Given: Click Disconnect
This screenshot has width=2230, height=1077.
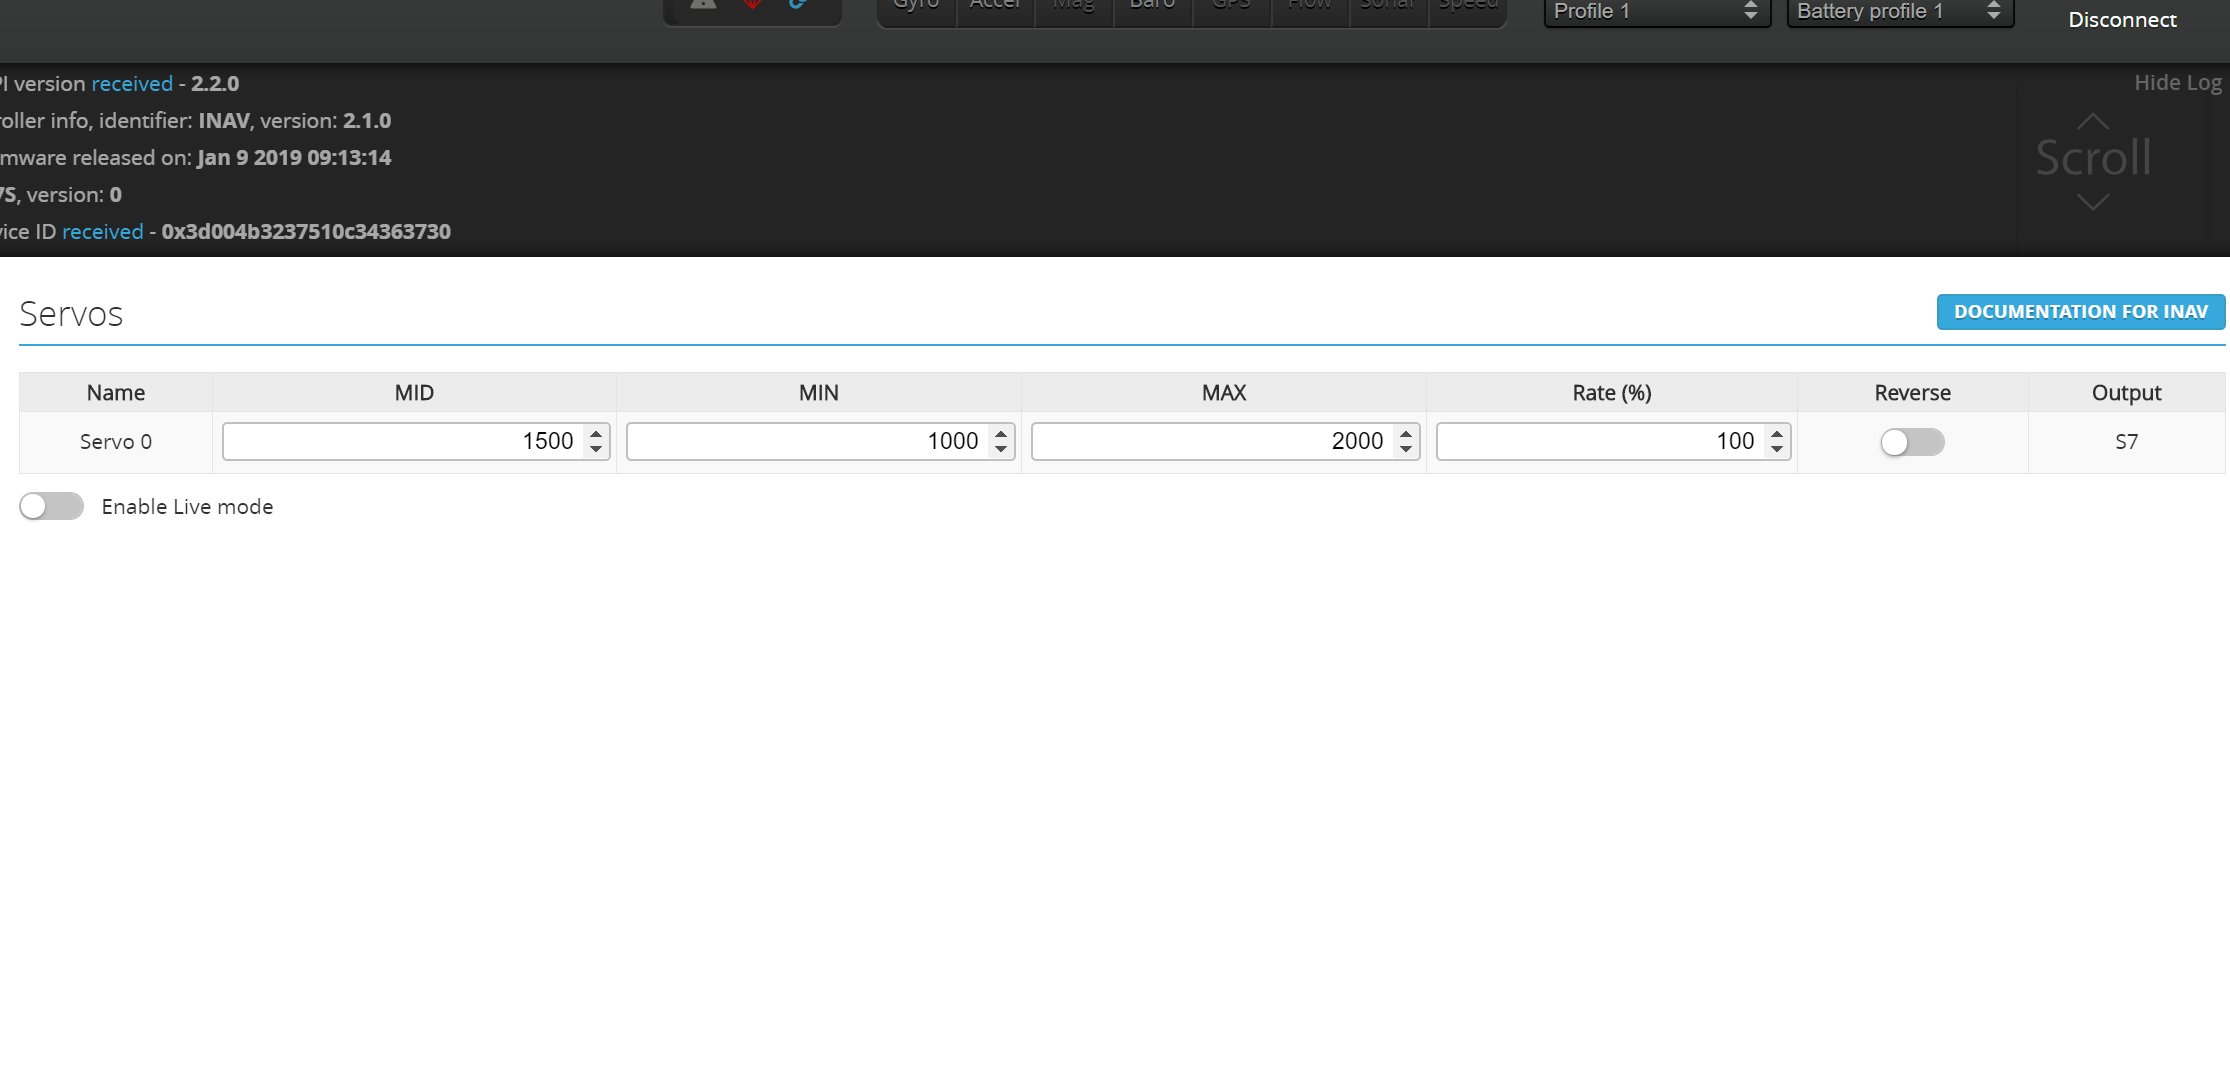Looking at the screenshot, I should (x=2121, y=19).
